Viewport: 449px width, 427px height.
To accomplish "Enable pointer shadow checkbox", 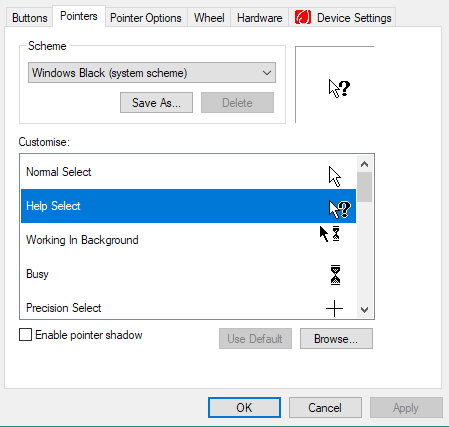I will (x=26, y=335).
